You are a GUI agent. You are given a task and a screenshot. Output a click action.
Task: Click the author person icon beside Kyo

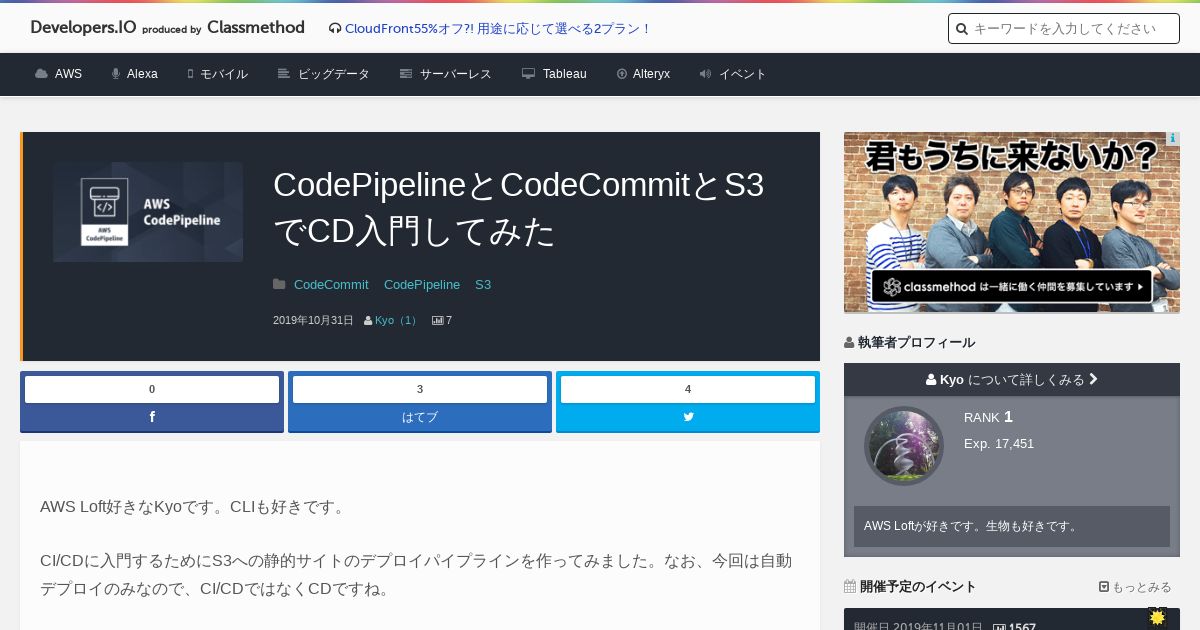click(x=368, y=321)
